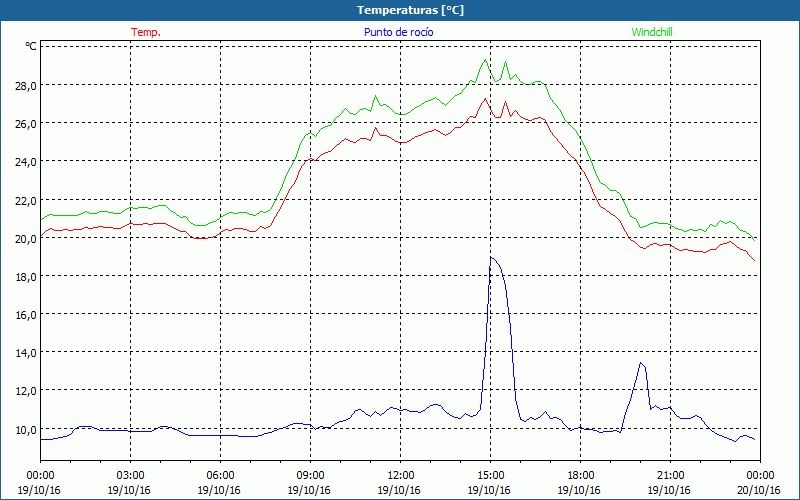Click the 16,0 y-axis value

coord(26,315)
